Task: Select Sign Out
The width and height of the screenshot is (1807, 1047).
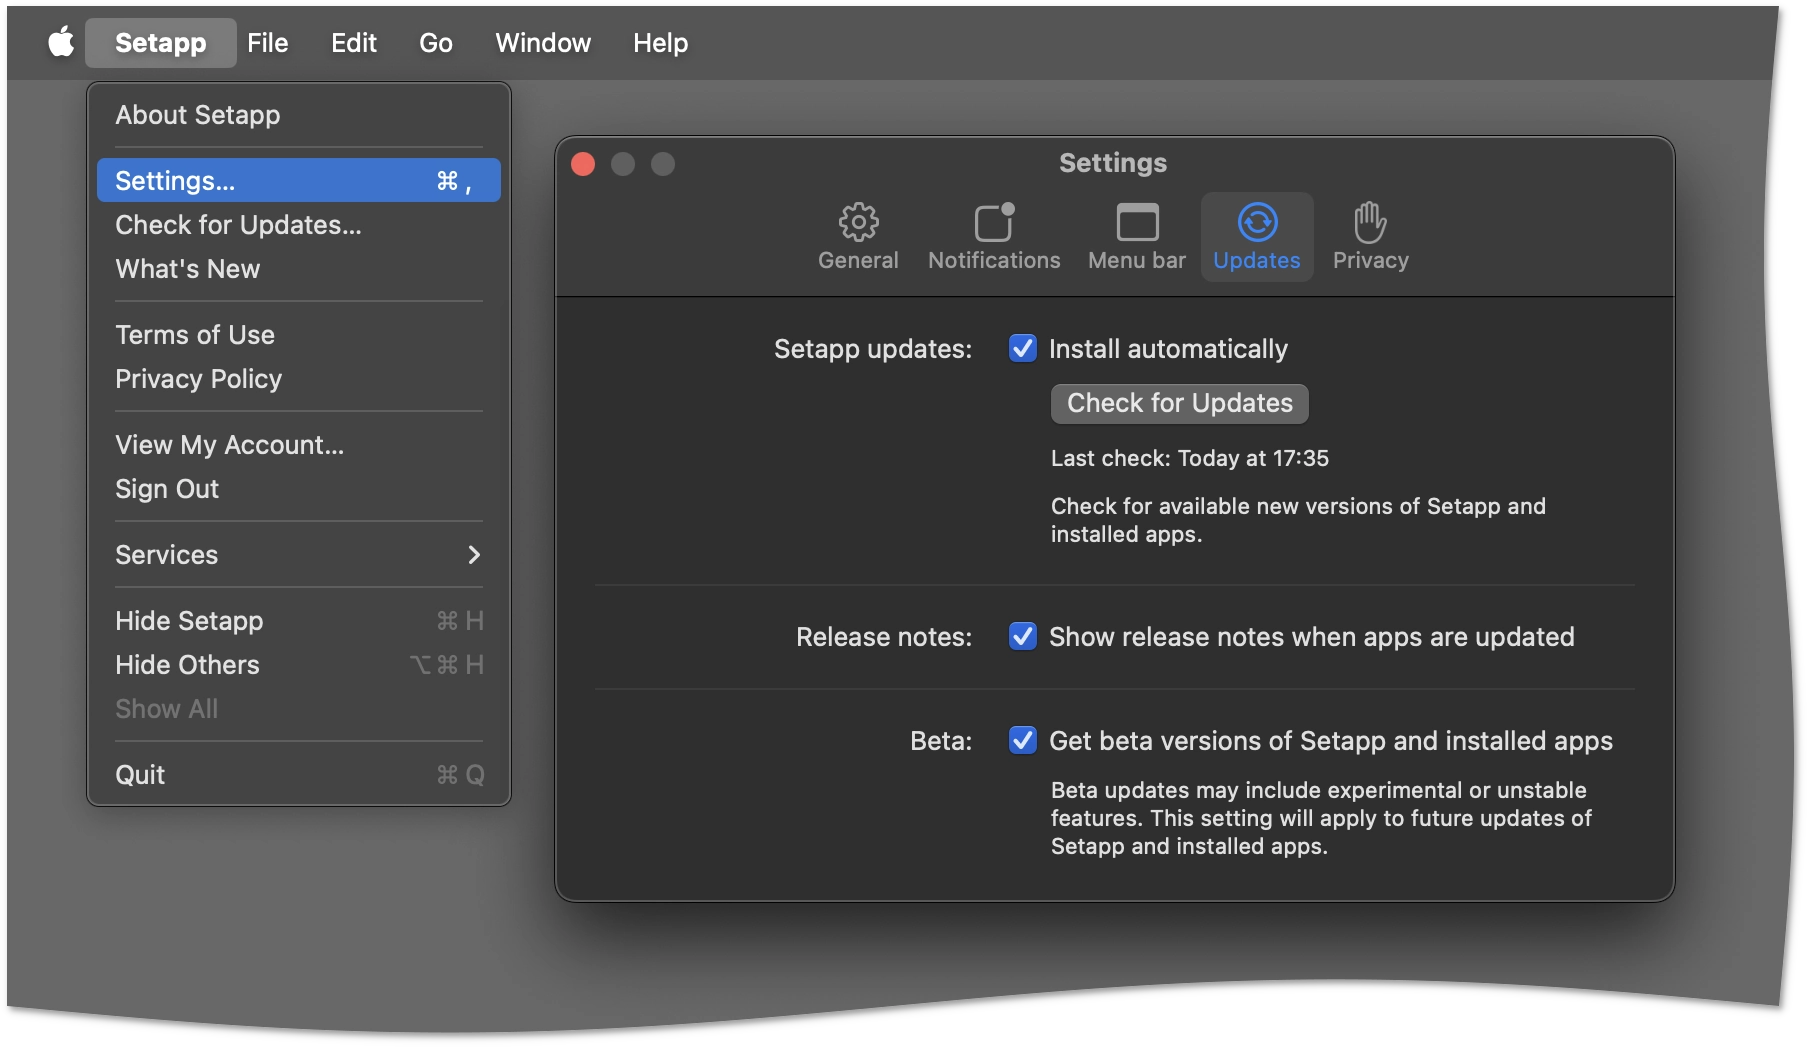Action: coord(299,489)
